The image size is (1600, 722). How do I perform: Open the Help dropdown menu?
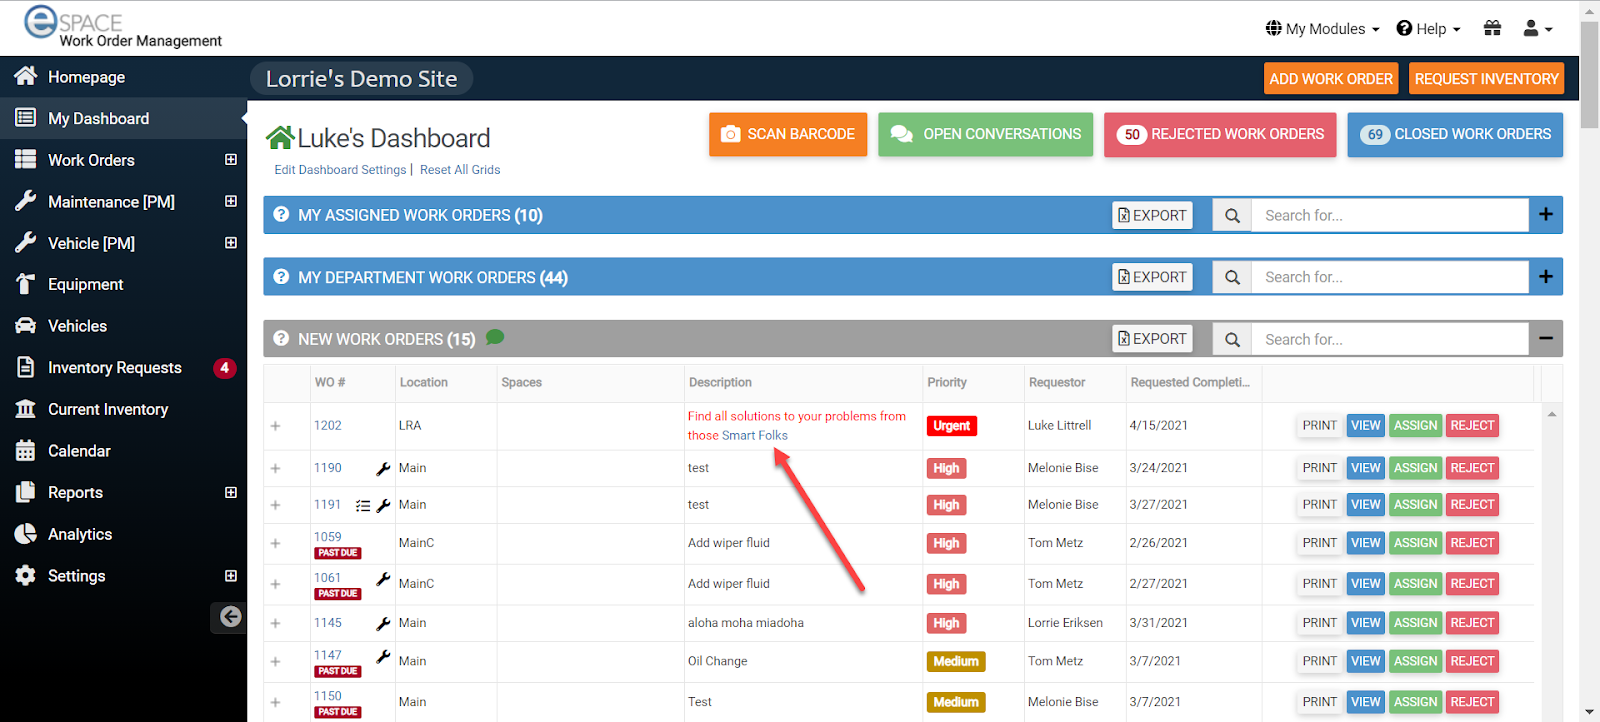tap(1428, 29)
